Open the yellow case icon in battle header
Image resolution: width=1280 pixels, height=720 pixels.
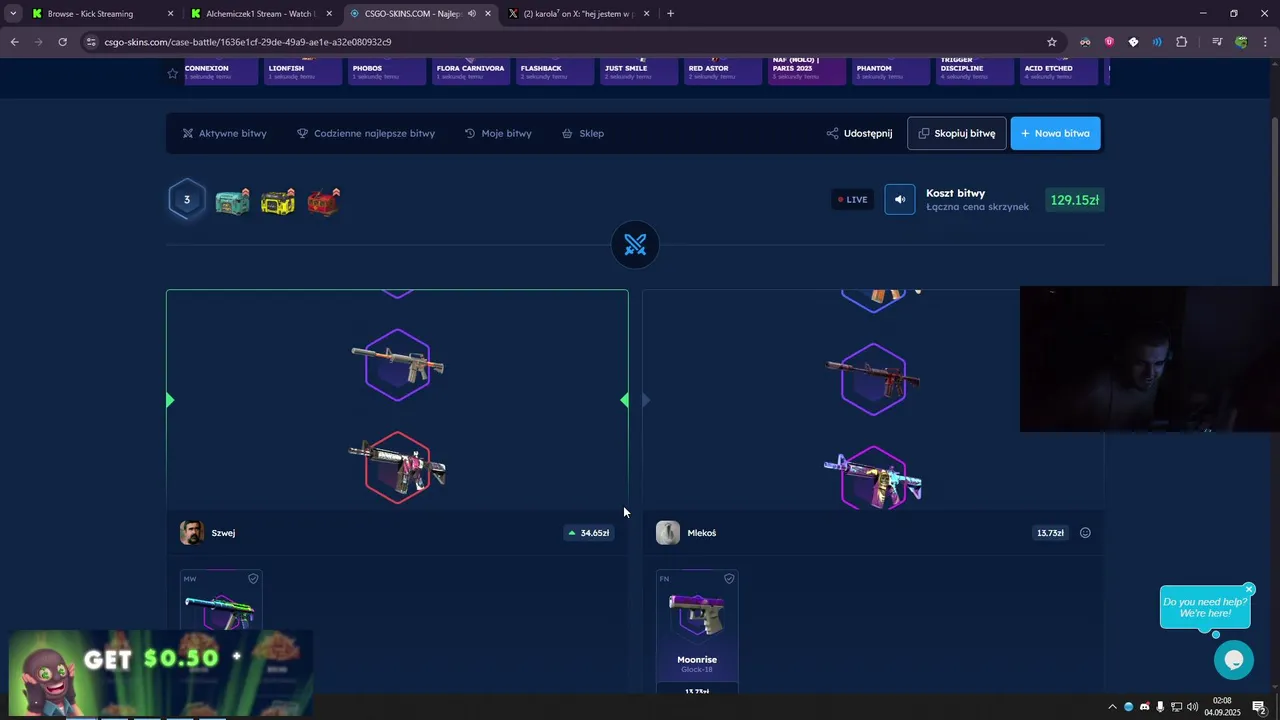click(x=278, y=201)
